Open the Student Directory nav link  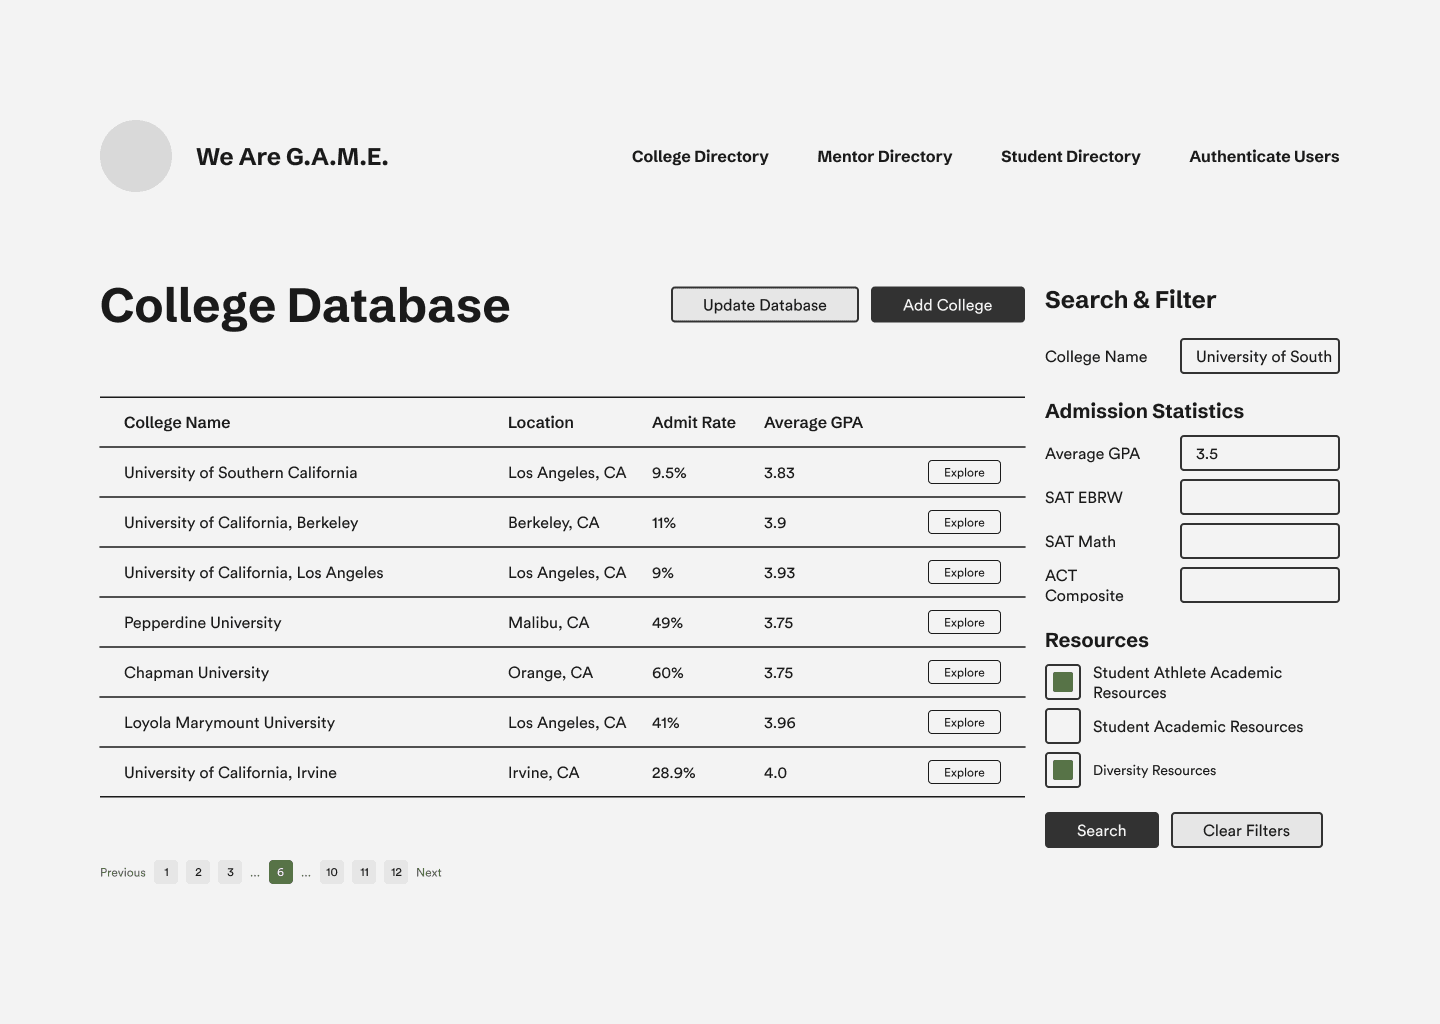[1070, 156]
